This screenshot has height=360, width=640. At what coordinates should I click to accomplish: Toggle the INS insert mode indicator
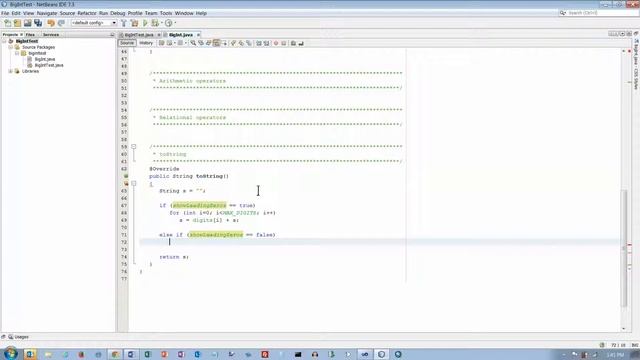pyautogui.click(x=635, y=345)
